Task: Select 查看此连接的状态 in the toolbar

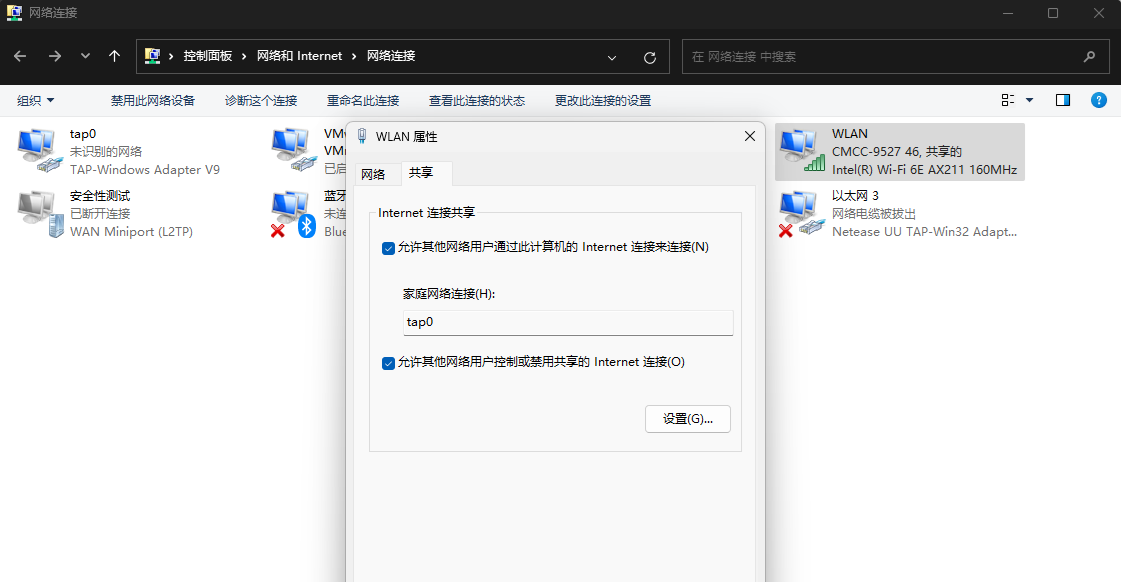Action: (x=477, y=100)
